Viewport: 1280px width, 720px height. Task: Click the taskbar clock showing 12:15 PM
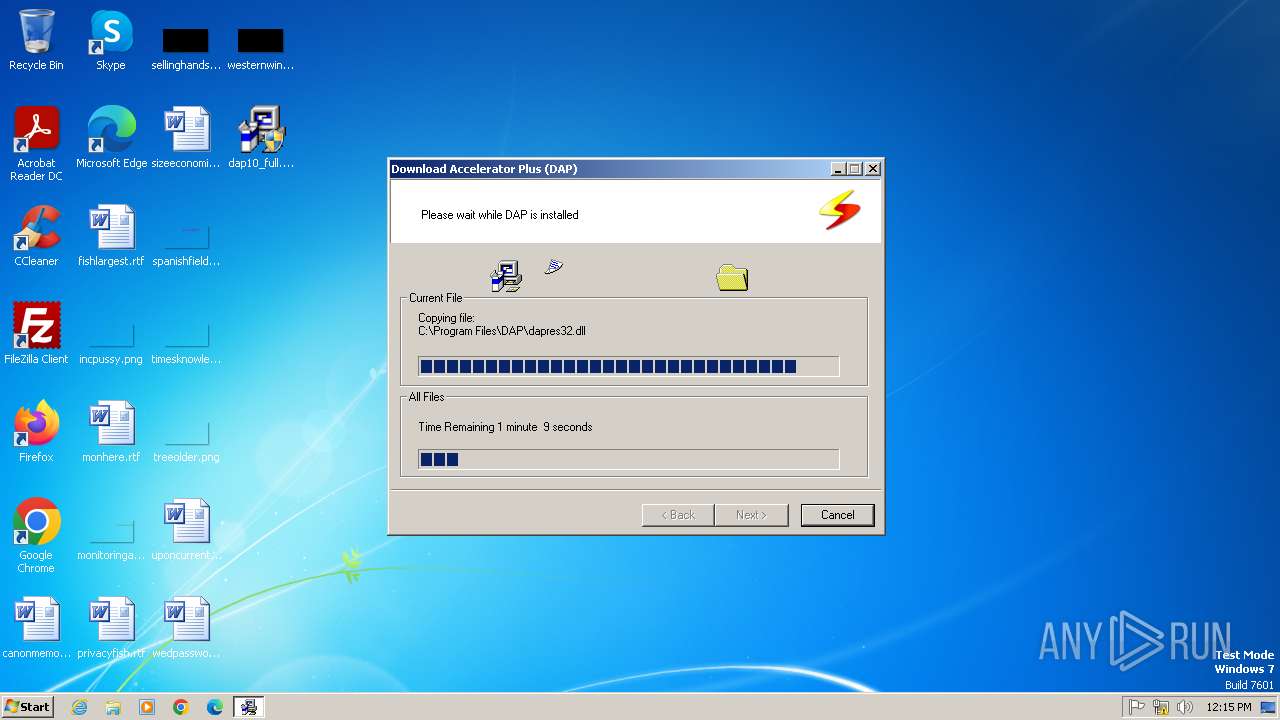coord(1229,707)
